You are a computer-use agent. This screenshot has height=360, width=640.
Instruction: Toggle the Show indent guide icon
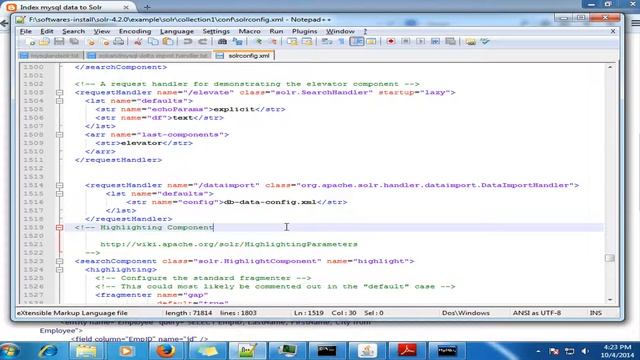pos(356,42)
